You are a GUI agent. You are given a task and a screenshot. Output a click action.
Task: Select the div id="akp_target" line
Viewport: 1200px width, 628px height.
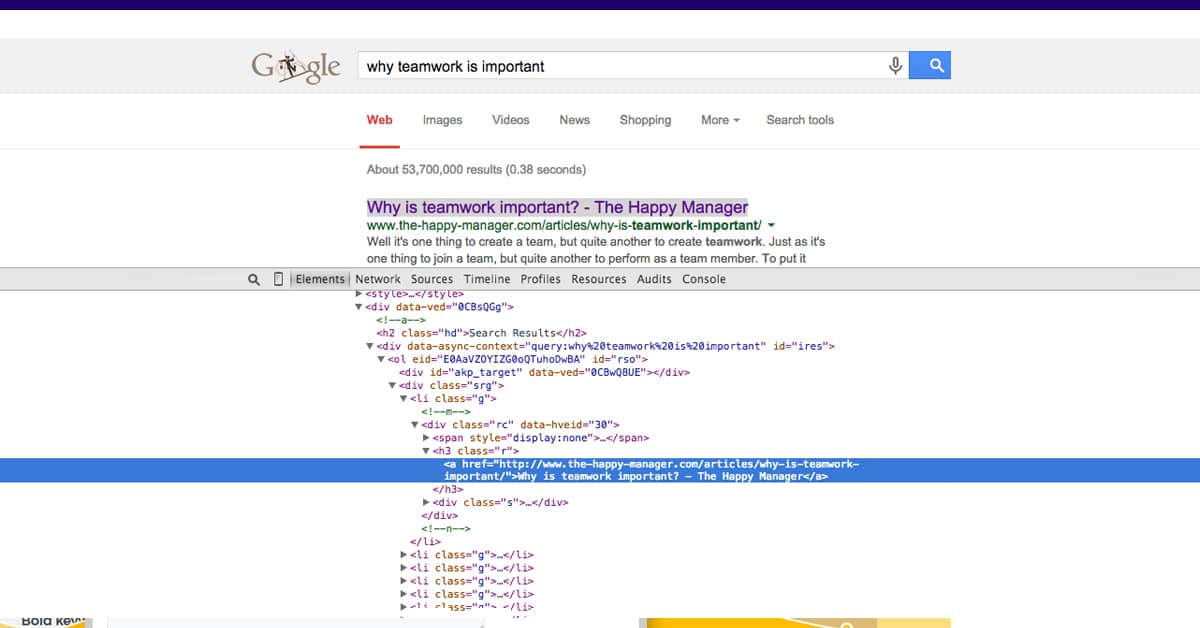point(544,372)
